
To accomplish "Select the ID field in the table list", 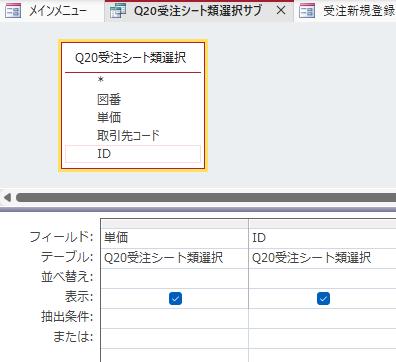I will [x=133, y=154].
